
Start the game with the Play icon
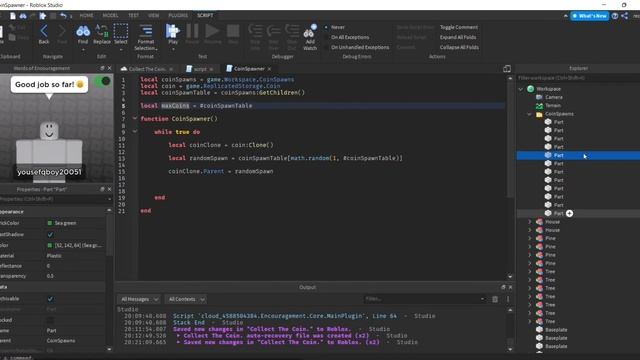click(x=173, y=31)
